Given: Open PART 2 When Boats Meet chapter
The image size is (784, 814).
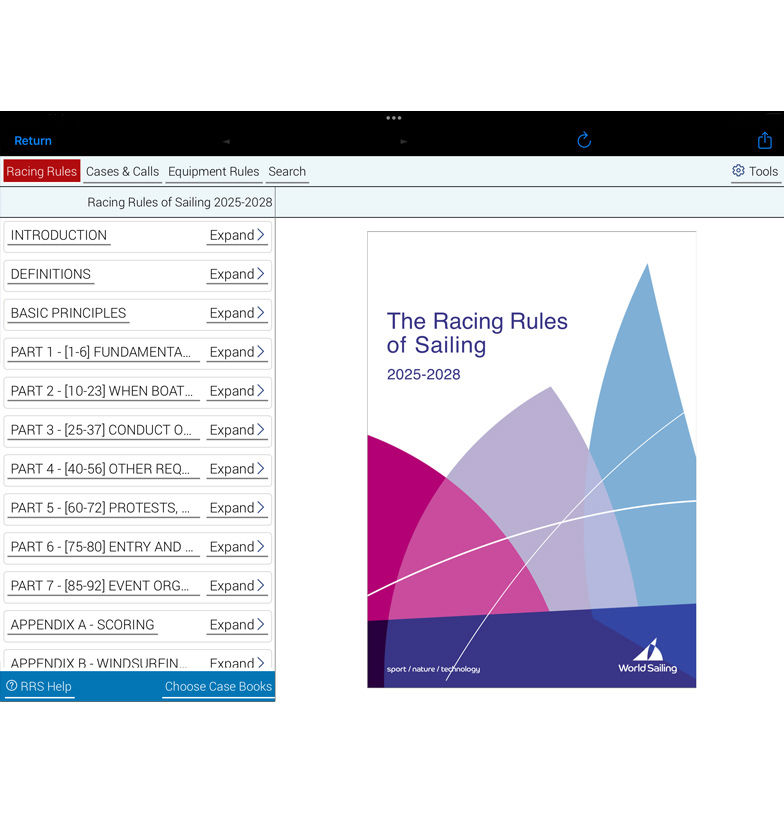Looking at the screenshot, I should pyautogui.click(x=102, y=391).
